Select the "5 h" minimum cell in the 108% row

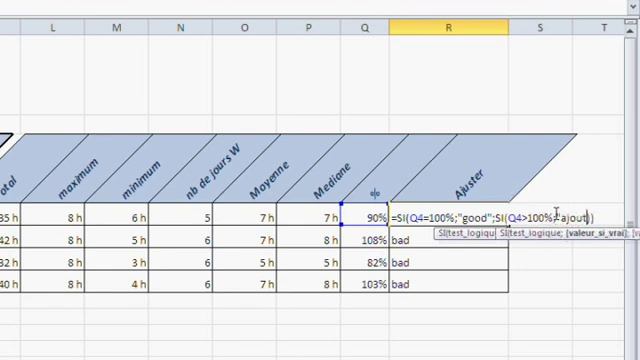[x=117, y=236]
